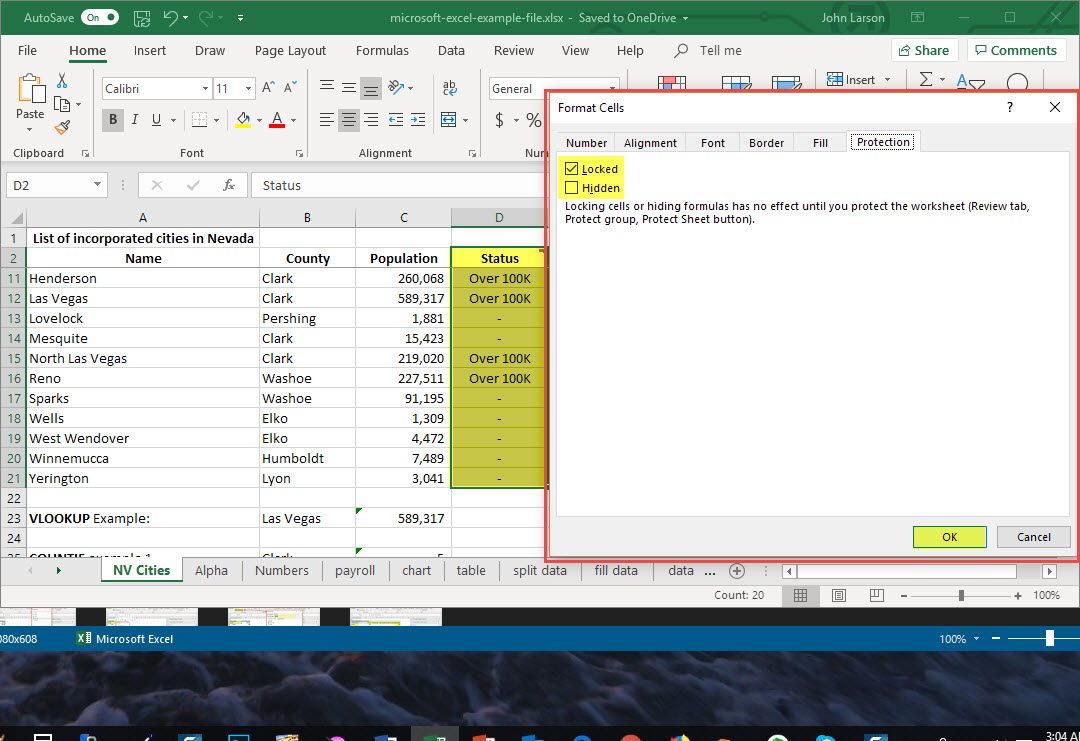
Task: Click the Format Painter brush icon
Action: pos(62,127)
